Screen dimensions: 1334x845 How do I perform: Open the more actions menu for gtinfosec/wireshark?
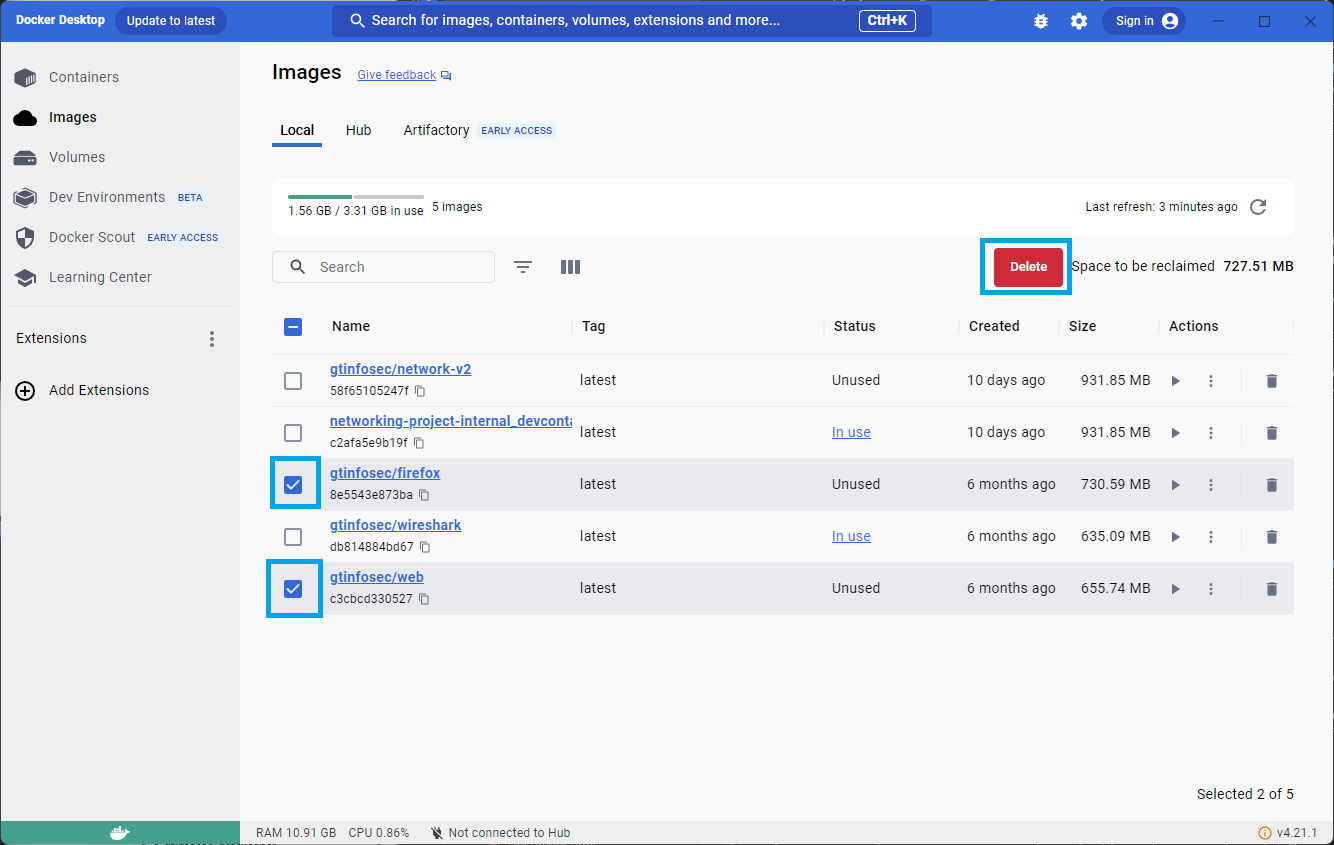pos(1211,536)
